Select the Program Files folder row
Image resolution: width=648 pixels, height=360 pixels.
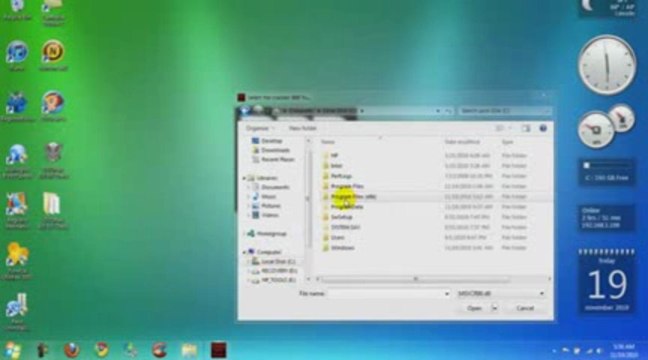coord(432,186)
